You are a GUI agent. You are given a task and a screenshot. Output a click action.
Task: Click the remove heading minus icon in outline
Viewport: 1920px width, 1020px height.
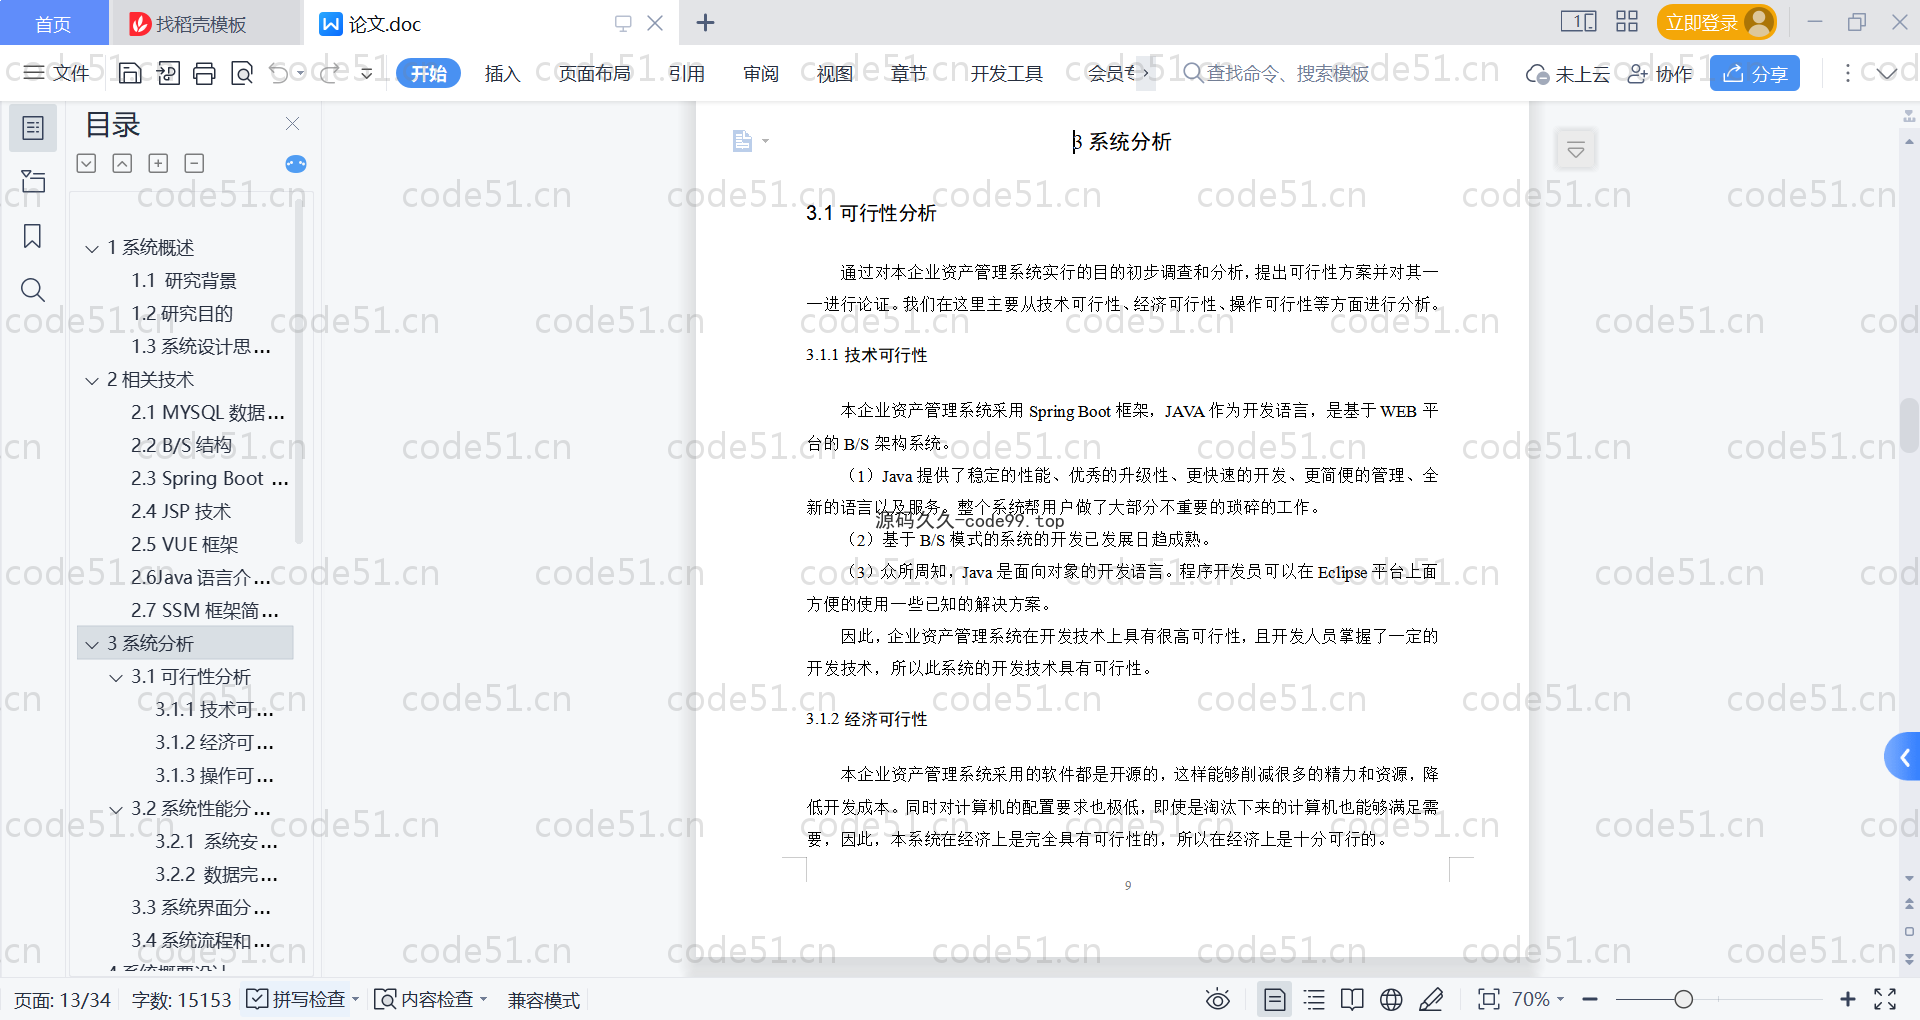click(194, 163)
